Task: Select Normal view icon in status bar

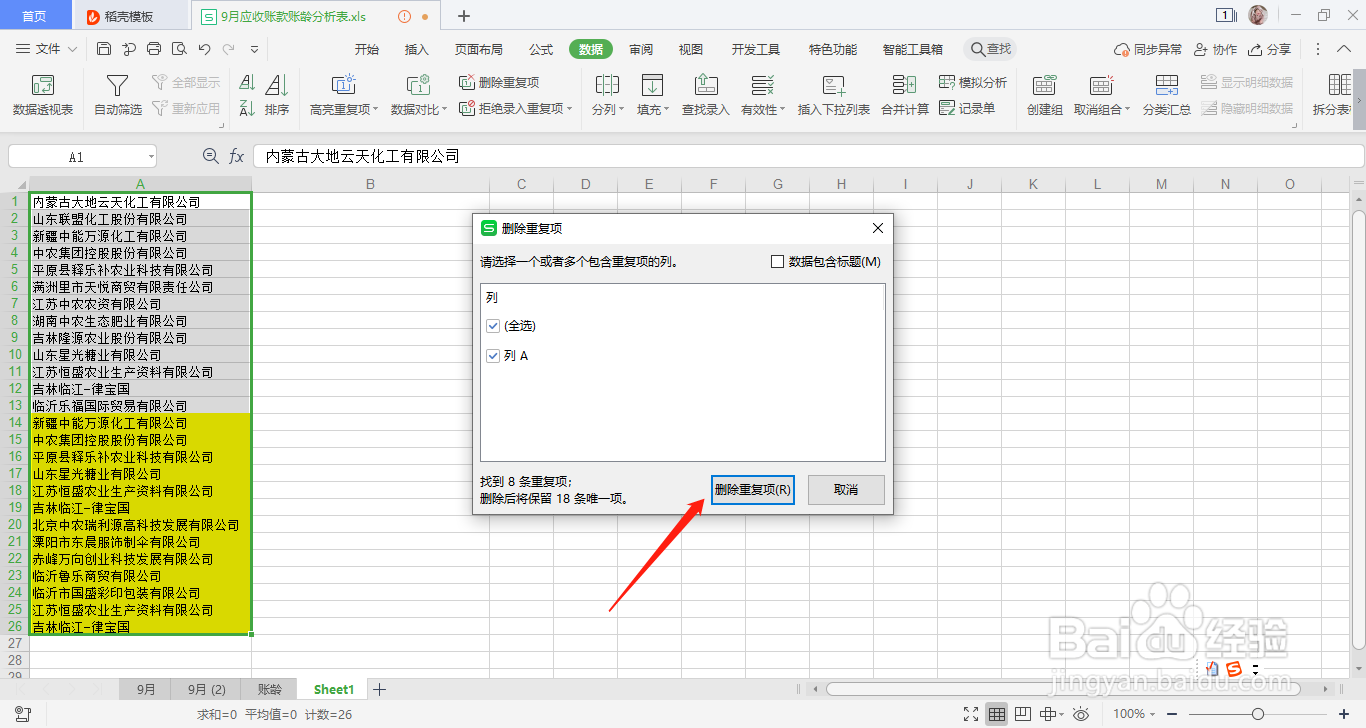Action: pos(997,714)
